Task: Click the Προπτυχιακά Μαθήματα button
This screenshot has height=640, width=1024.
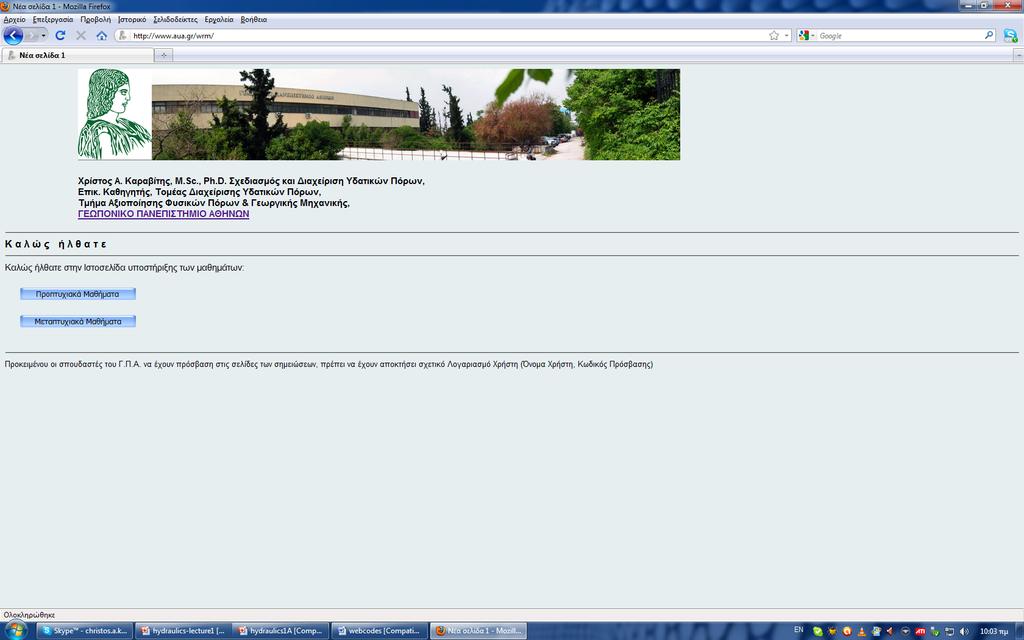Action: (78, 294)
